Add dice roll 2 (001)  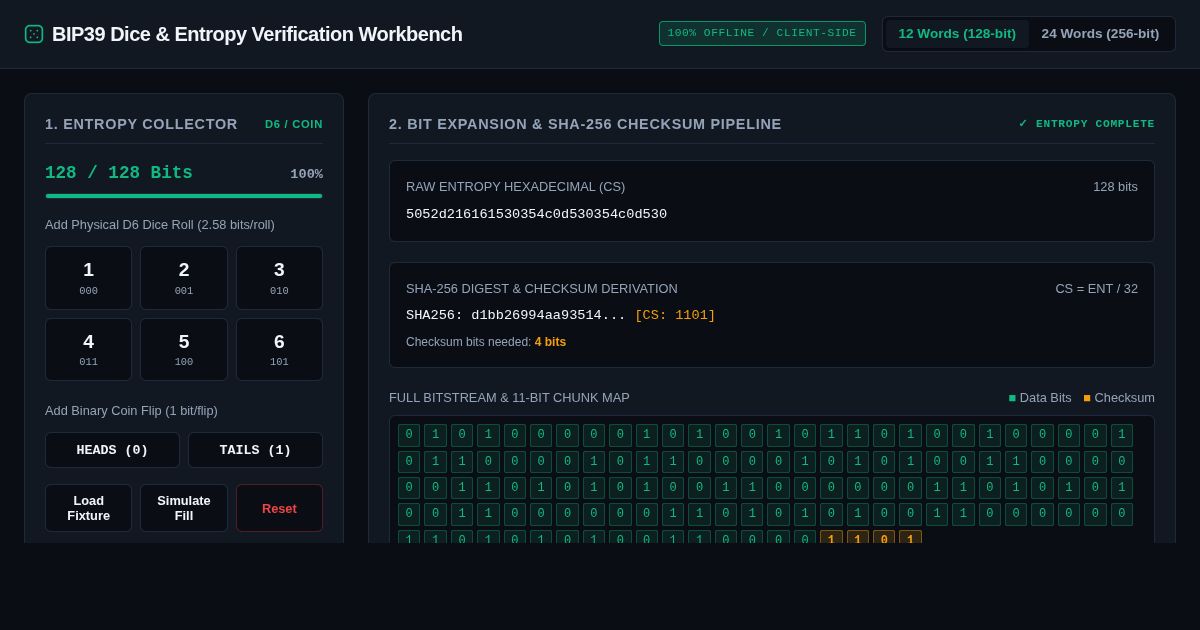pyautogui.click(x=184, y=278)
